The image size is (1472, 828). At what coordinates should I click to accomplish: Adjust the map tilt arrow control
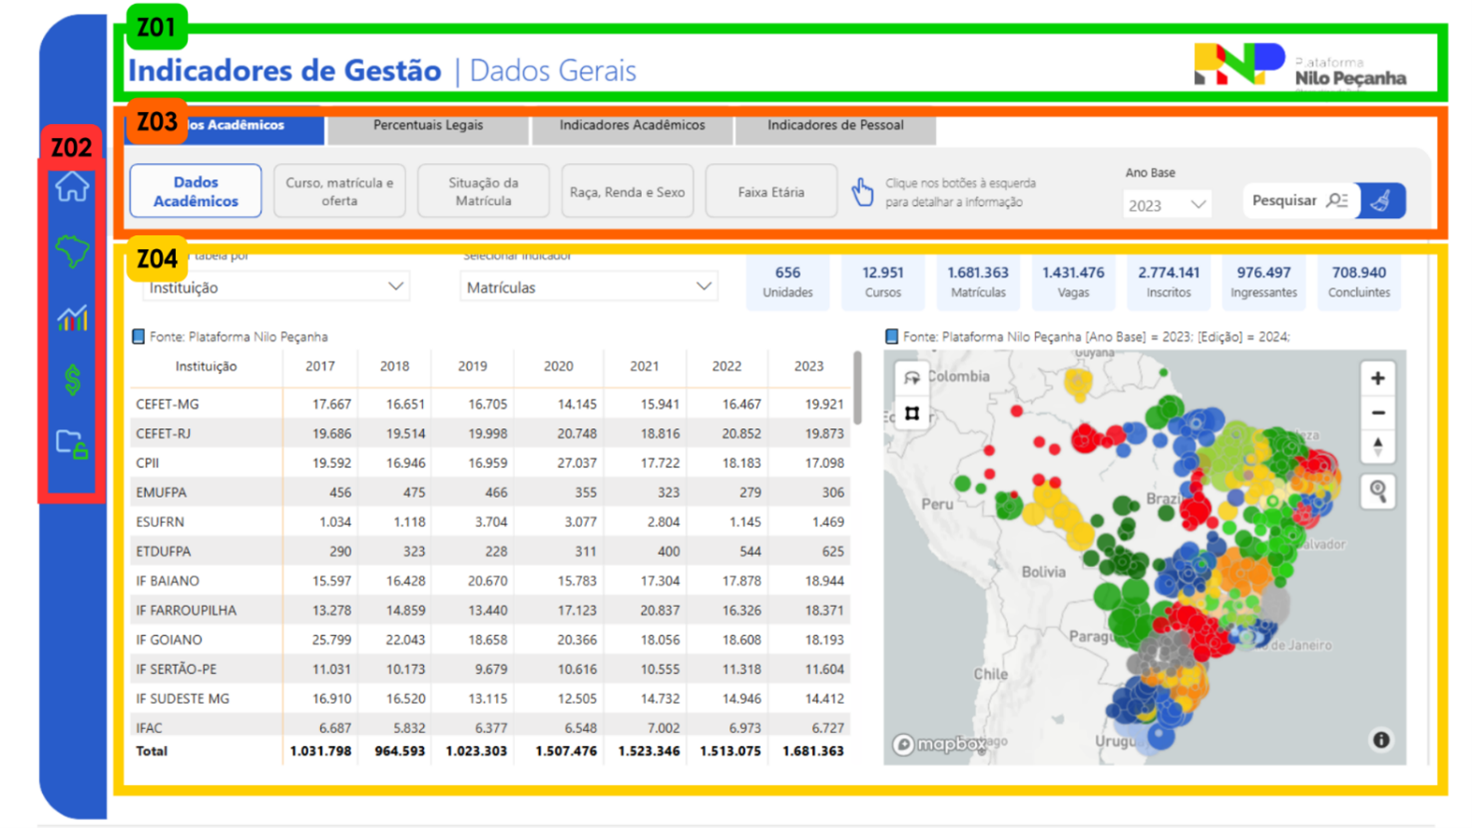(1378, 447)
